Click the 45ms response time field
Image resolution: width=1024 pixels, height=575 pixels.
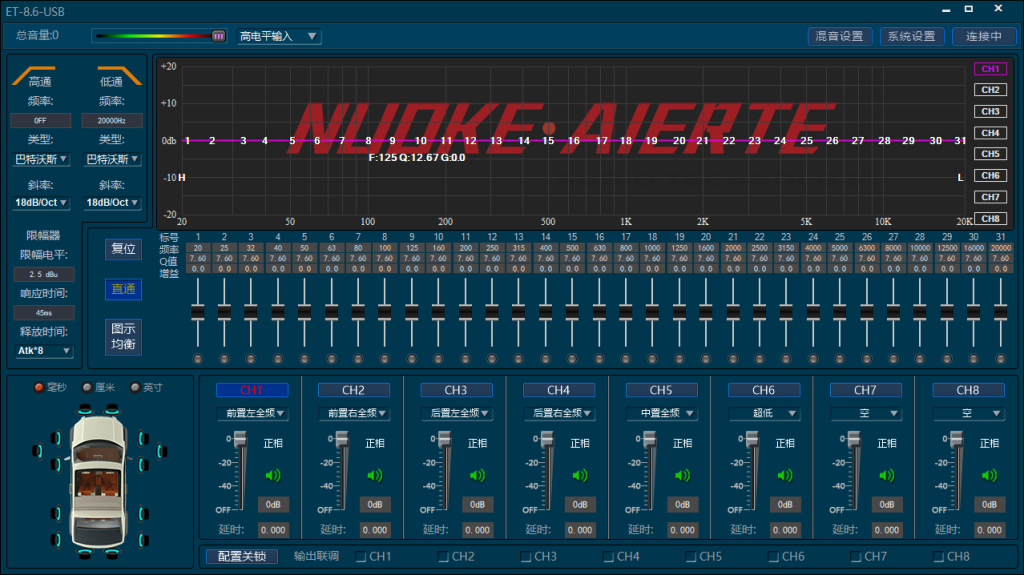(x=44, y=313)
